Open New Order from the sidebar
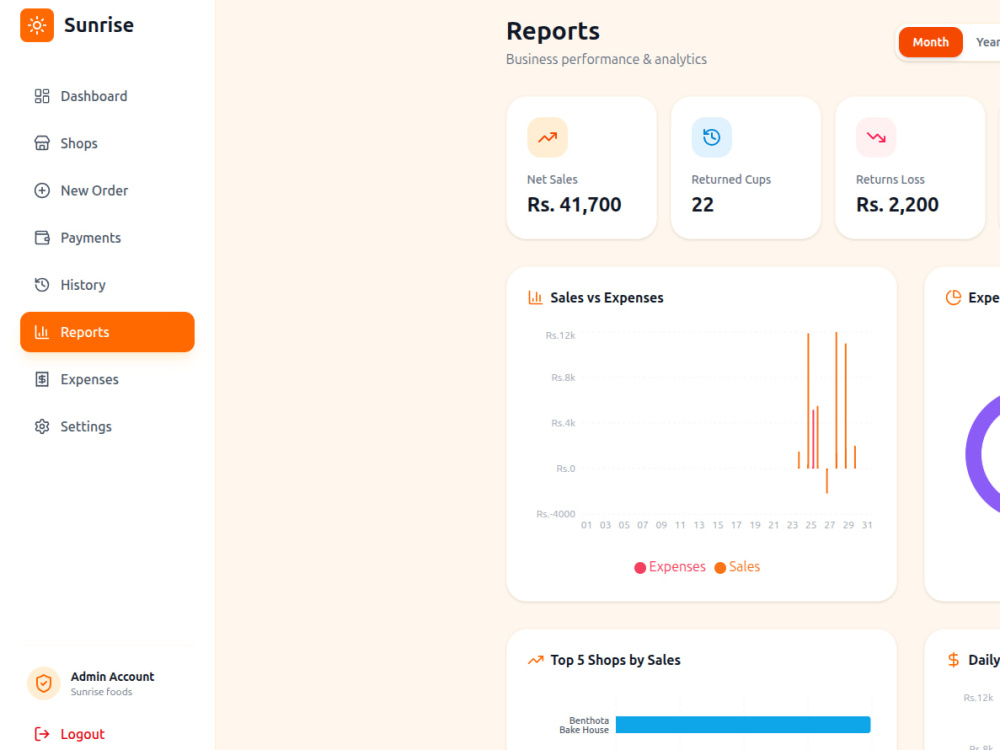Viewport: 1000px width, 750px height. coord(107,191)
